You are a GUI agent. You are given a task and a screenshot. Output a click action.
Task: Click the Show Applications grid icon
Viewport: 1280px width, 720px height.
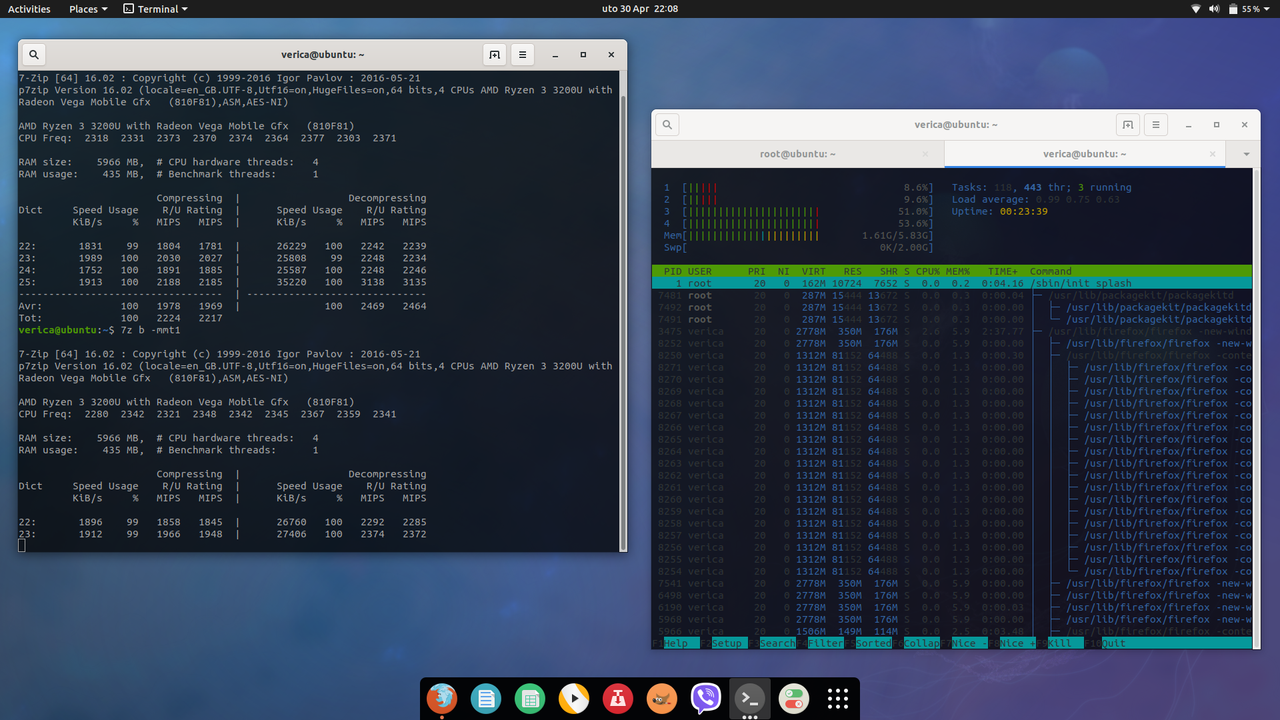837,698
